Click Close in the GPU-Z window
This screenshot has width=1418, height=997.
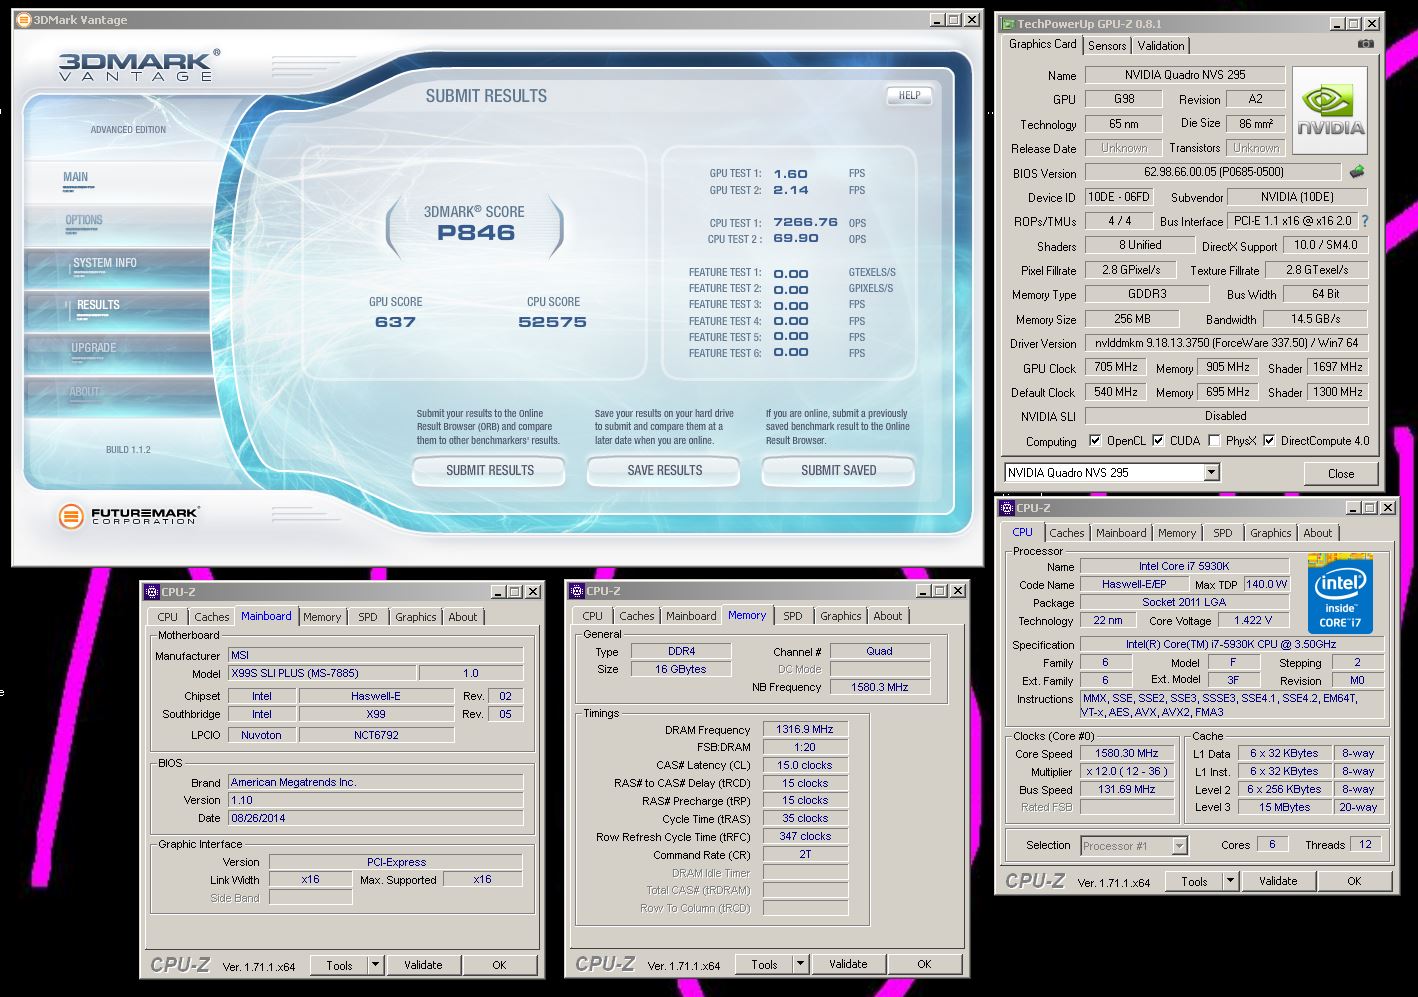pyautogui.click(x=1341, y=473)
